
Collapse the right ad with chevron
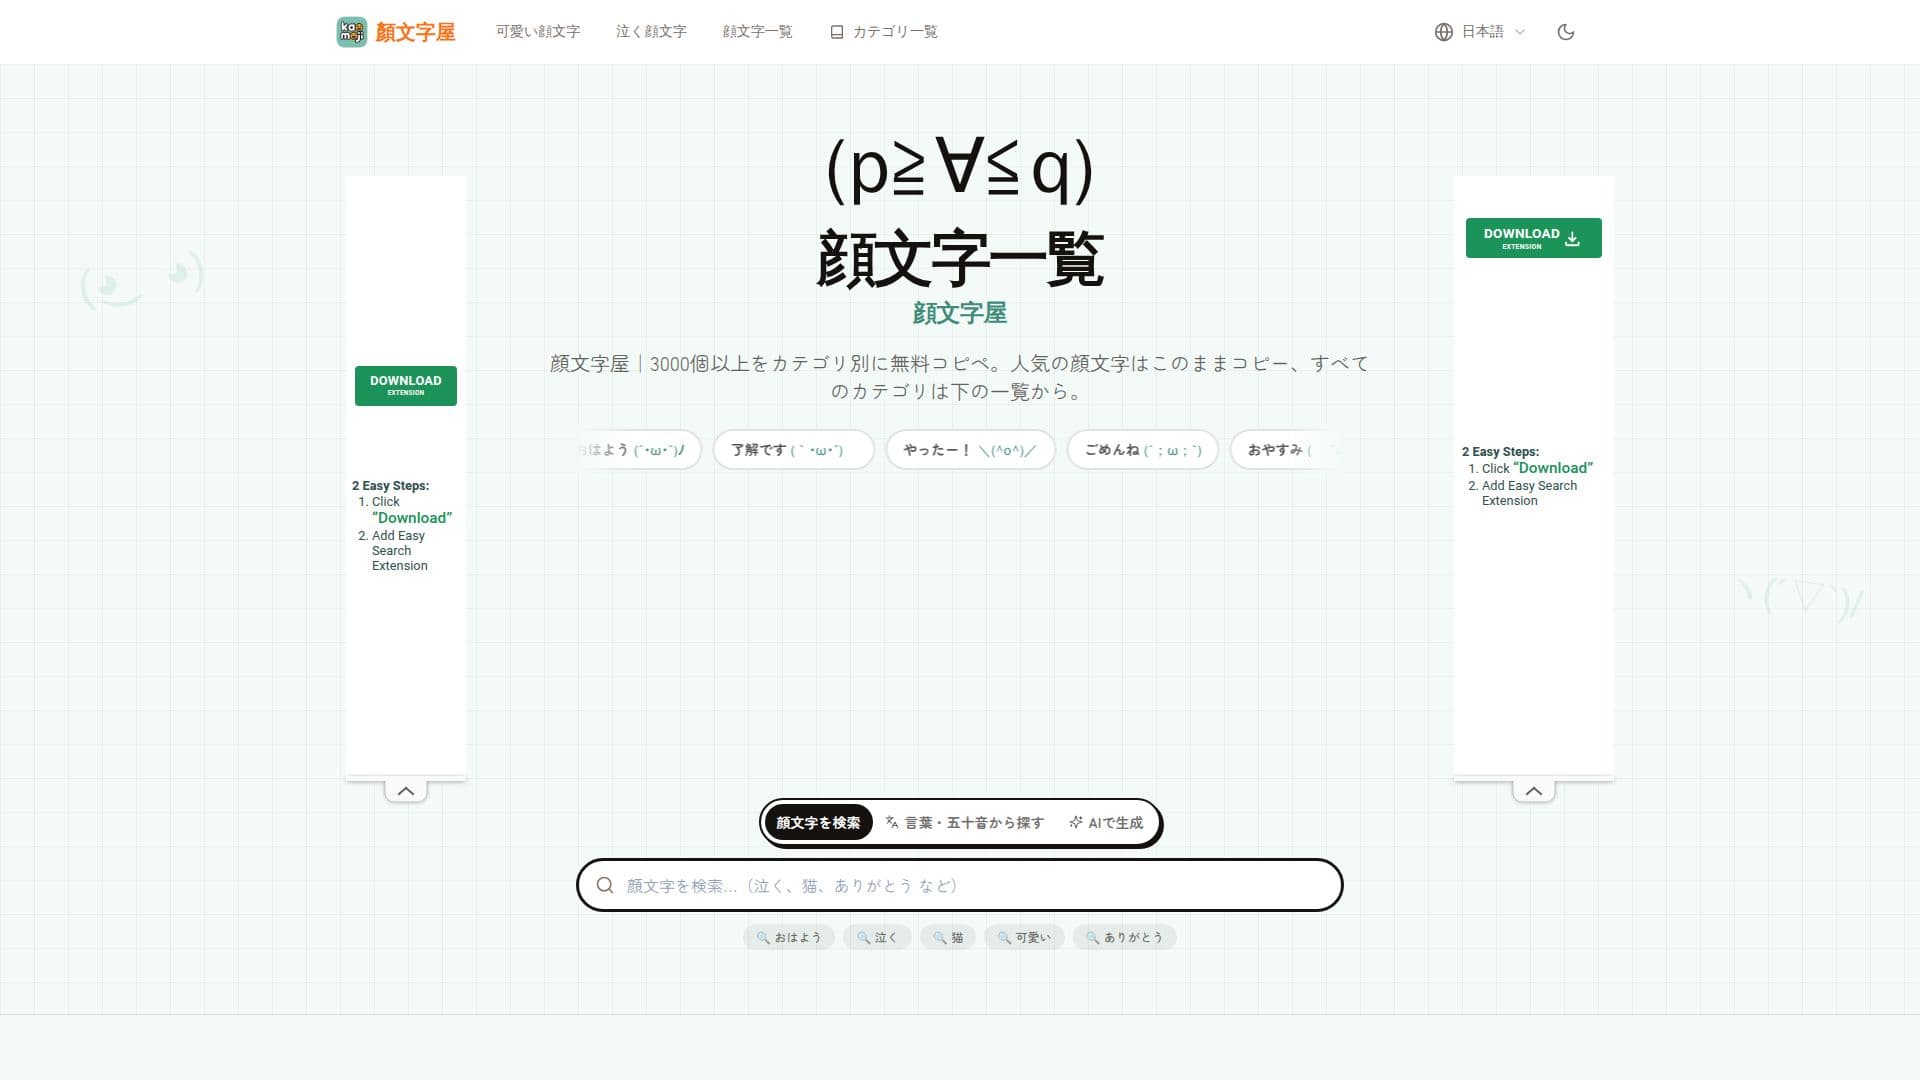point(1533,791)
